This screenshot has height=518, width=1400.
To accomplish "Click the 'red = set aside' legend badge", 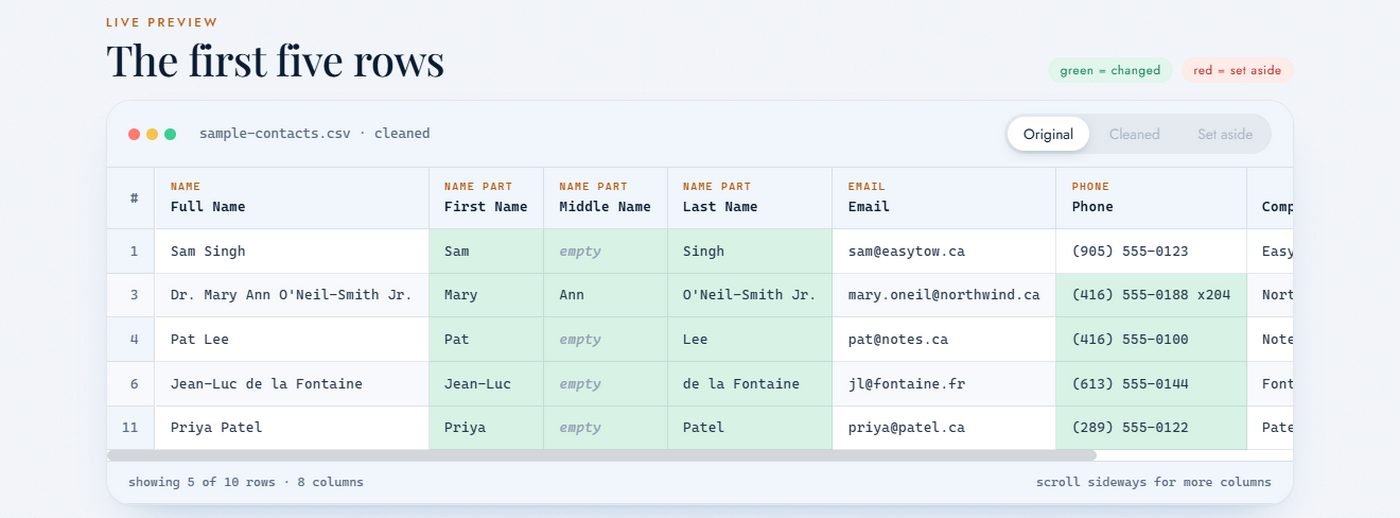I will [1237, 70].
